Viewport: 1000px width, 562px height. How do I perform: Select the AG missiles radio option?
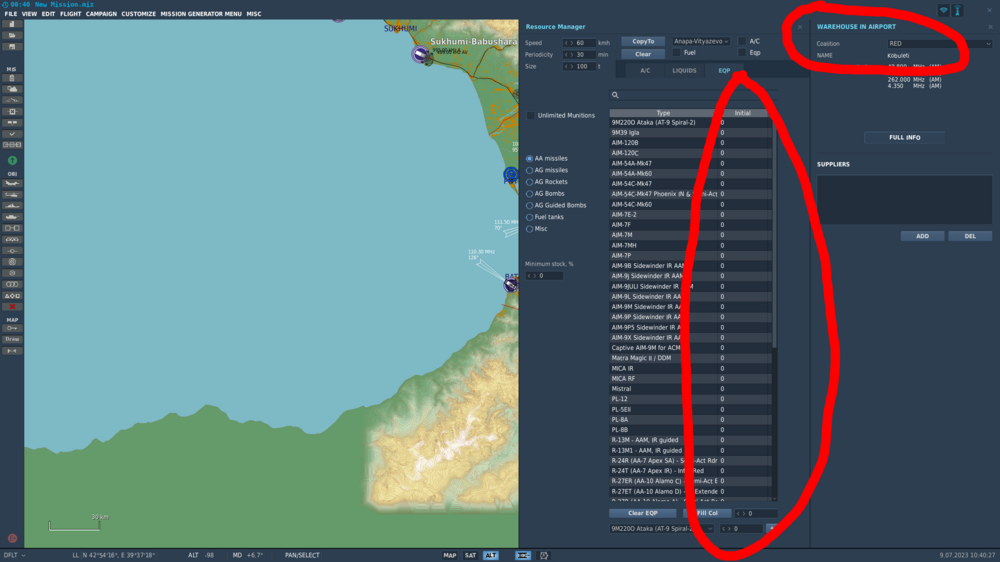[529, 170]
